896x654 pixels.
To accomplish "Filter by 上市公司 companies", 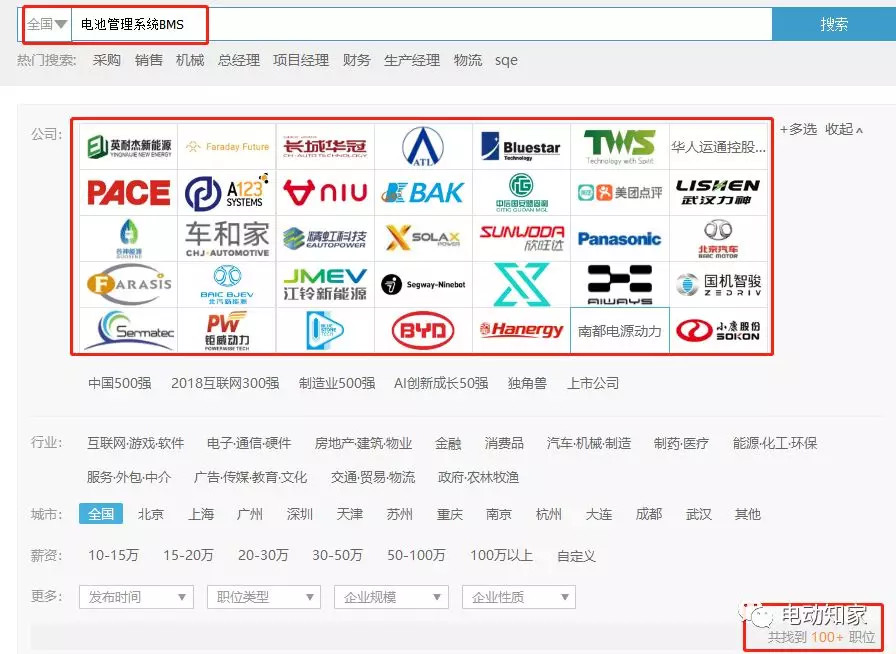I will [593, 383].
